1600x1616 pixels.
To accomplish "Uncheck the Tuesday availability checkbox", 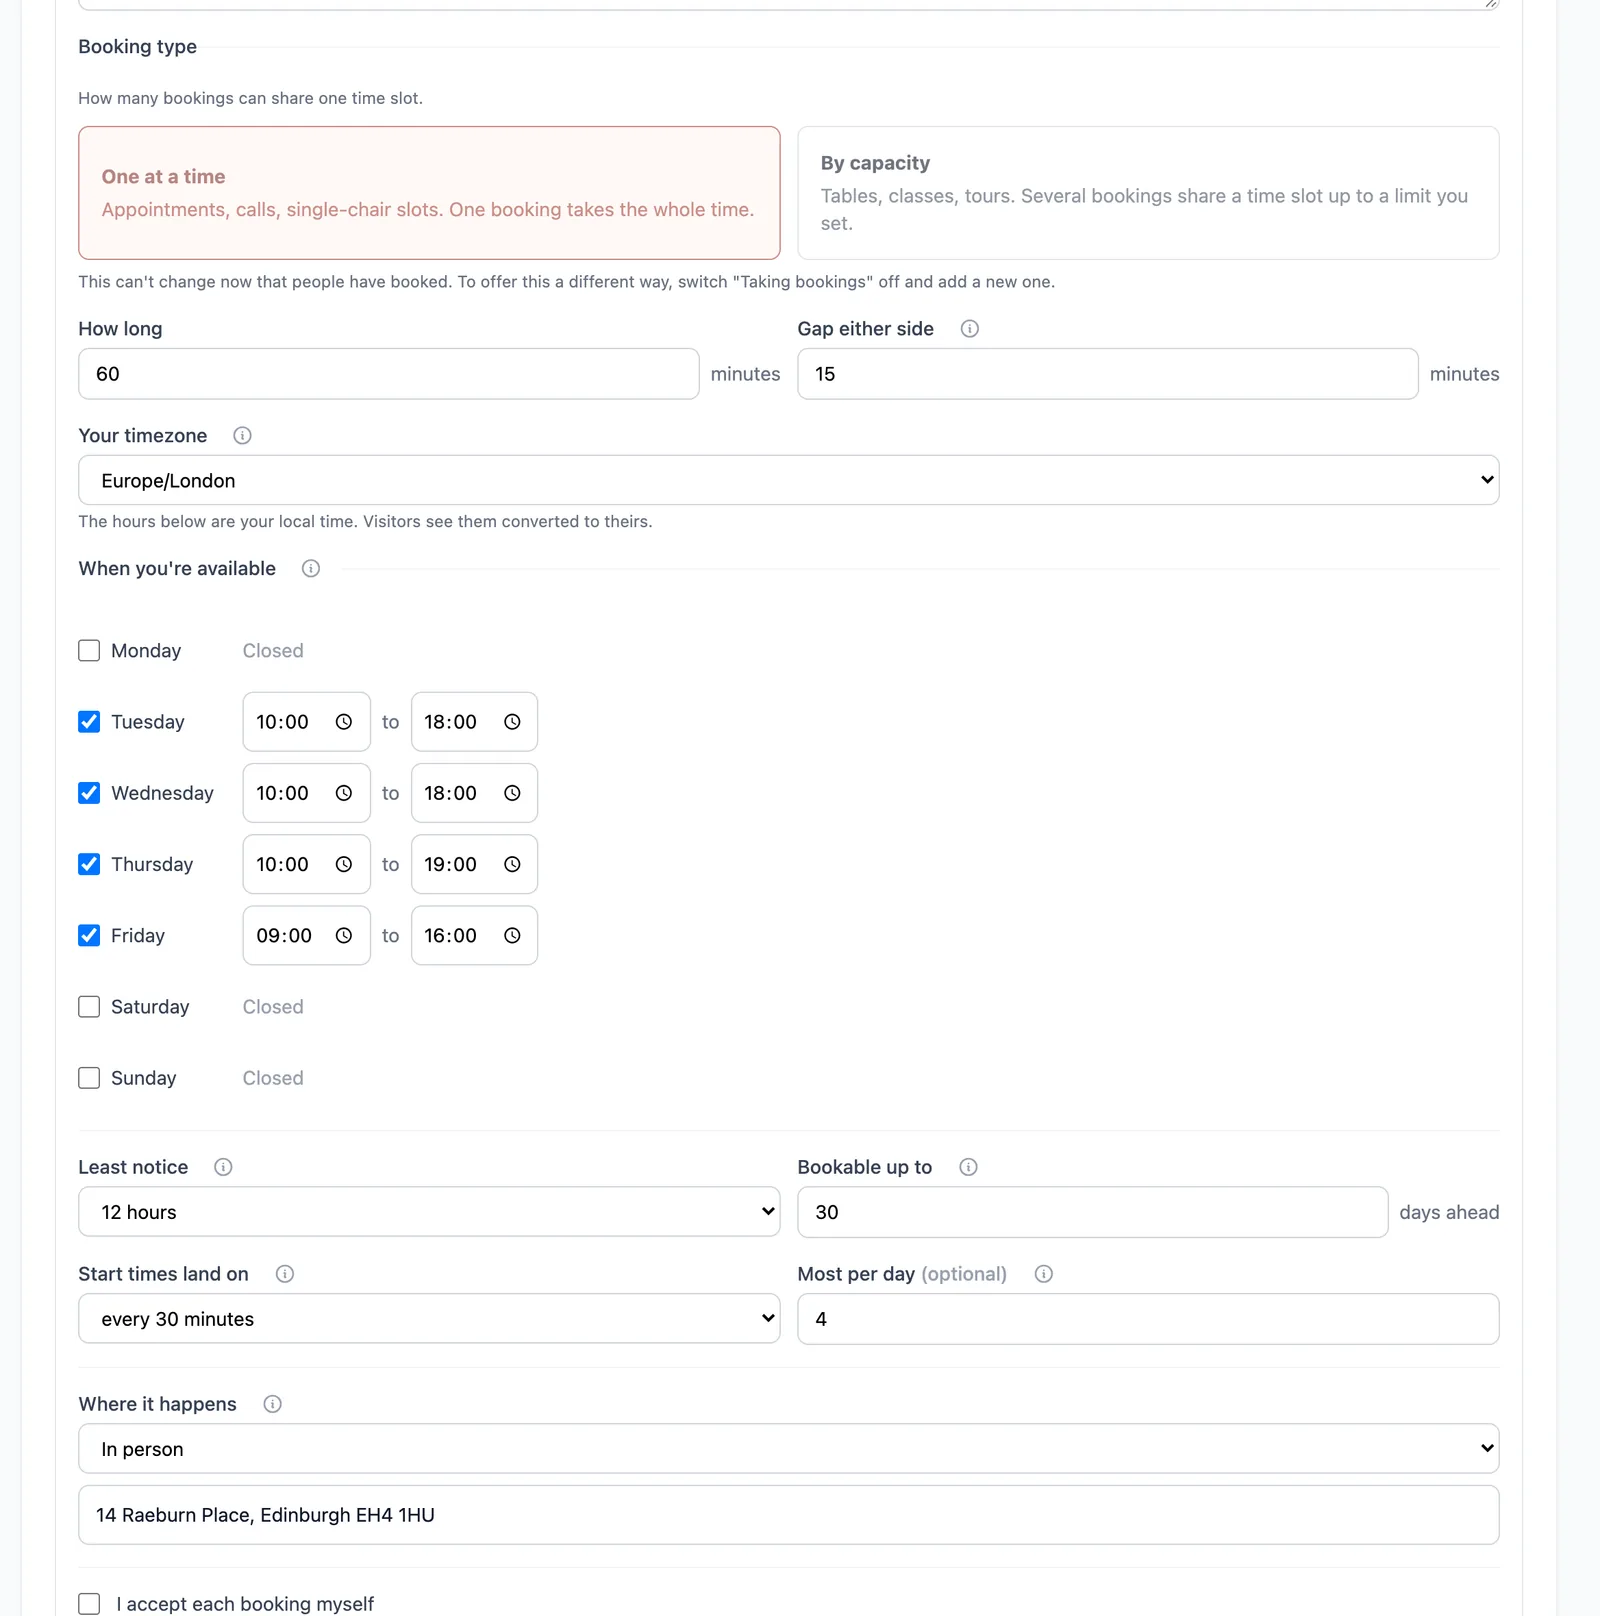I will tap(89, 722).
